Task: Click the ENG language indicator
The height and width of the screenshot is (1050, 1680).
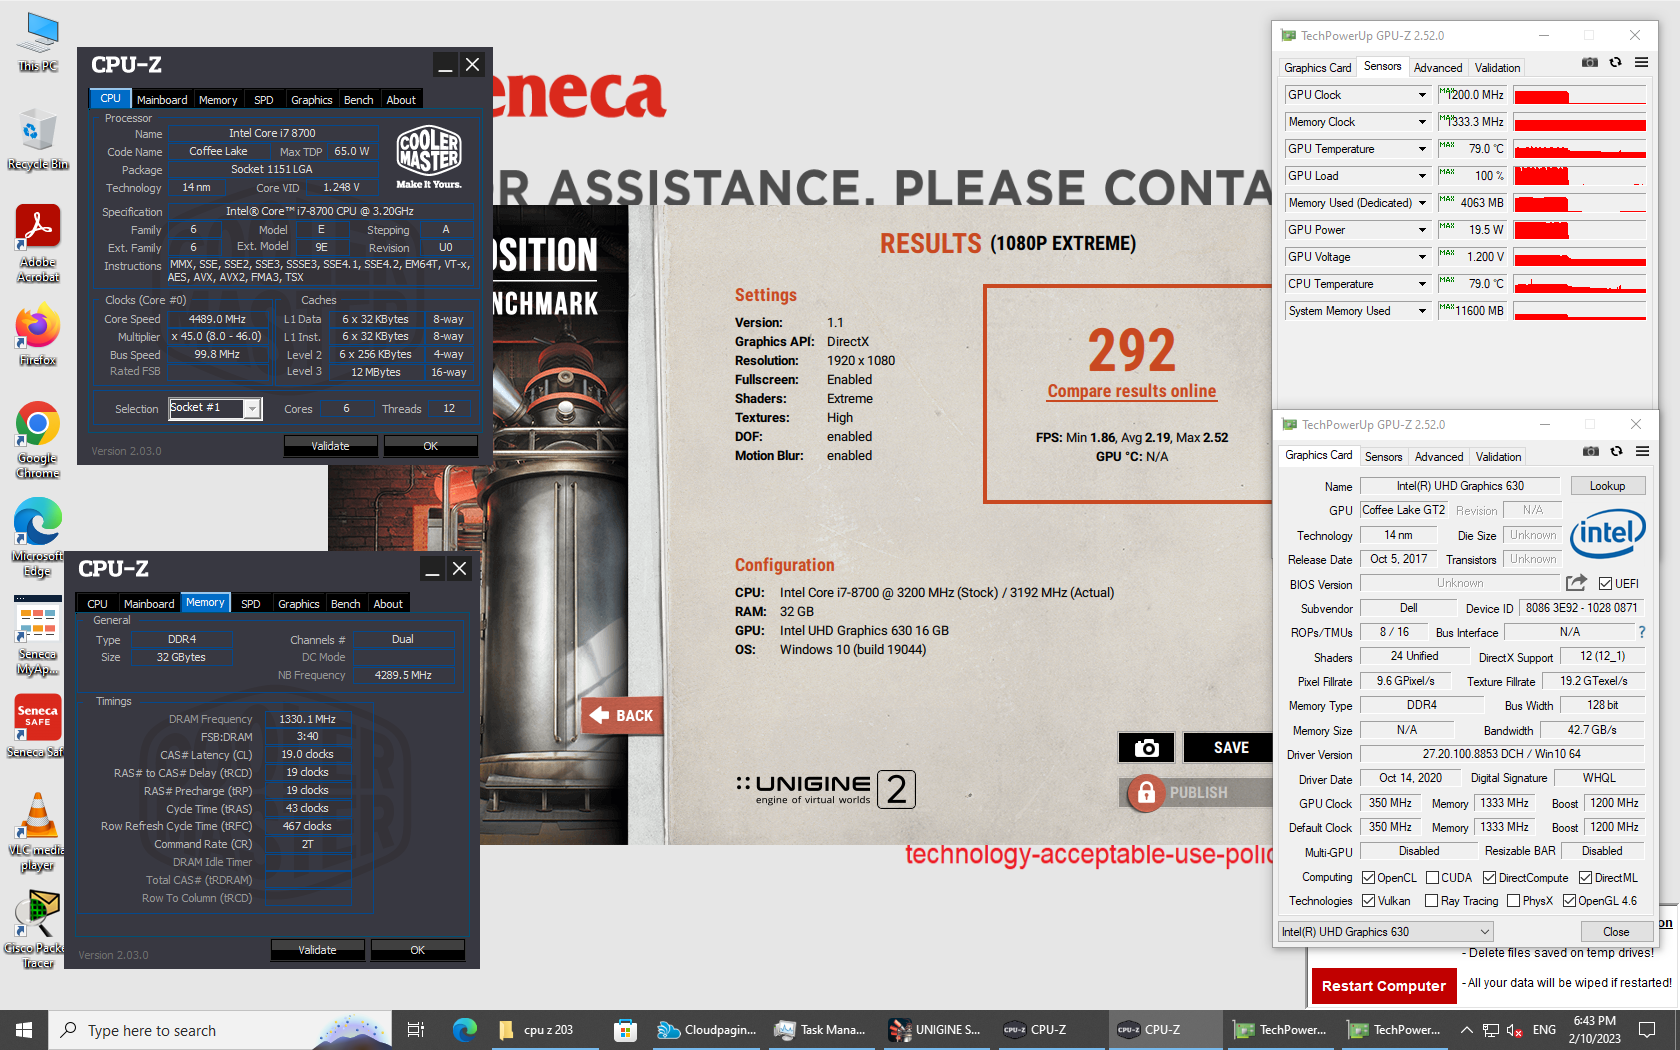Action: coord(1544,1030)
